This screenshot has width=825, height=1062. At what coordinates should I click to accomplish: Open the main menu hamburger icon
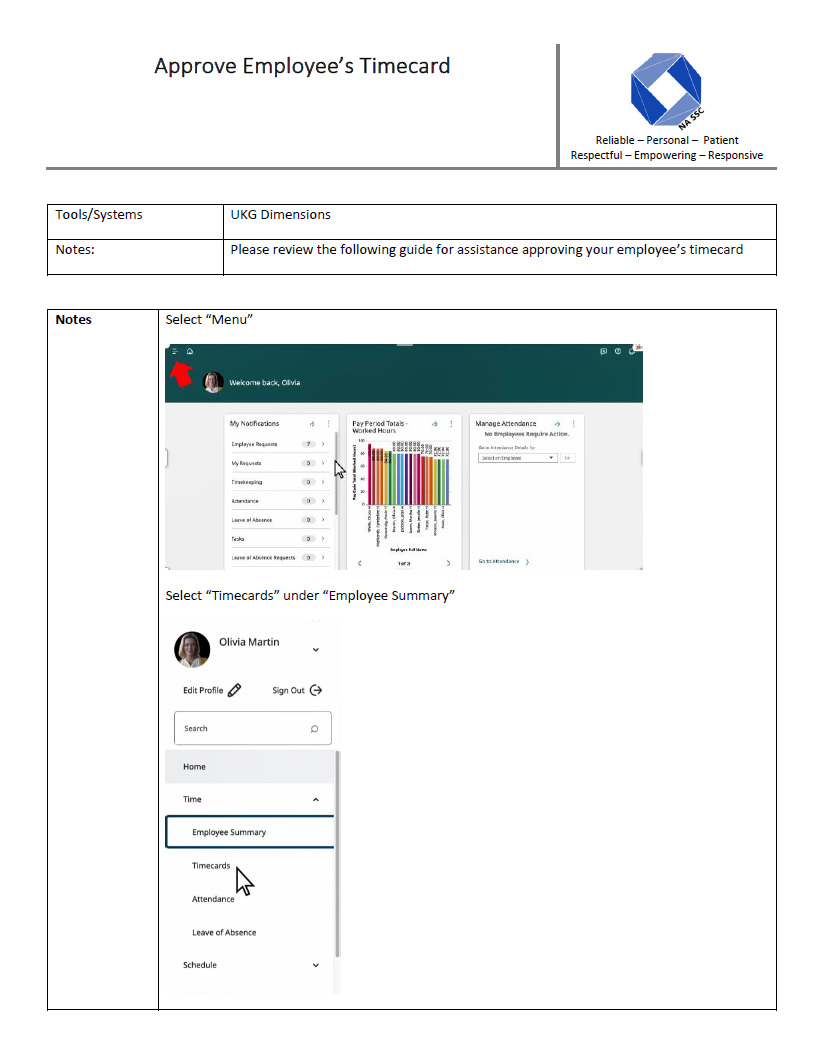[x=175, y=351]
